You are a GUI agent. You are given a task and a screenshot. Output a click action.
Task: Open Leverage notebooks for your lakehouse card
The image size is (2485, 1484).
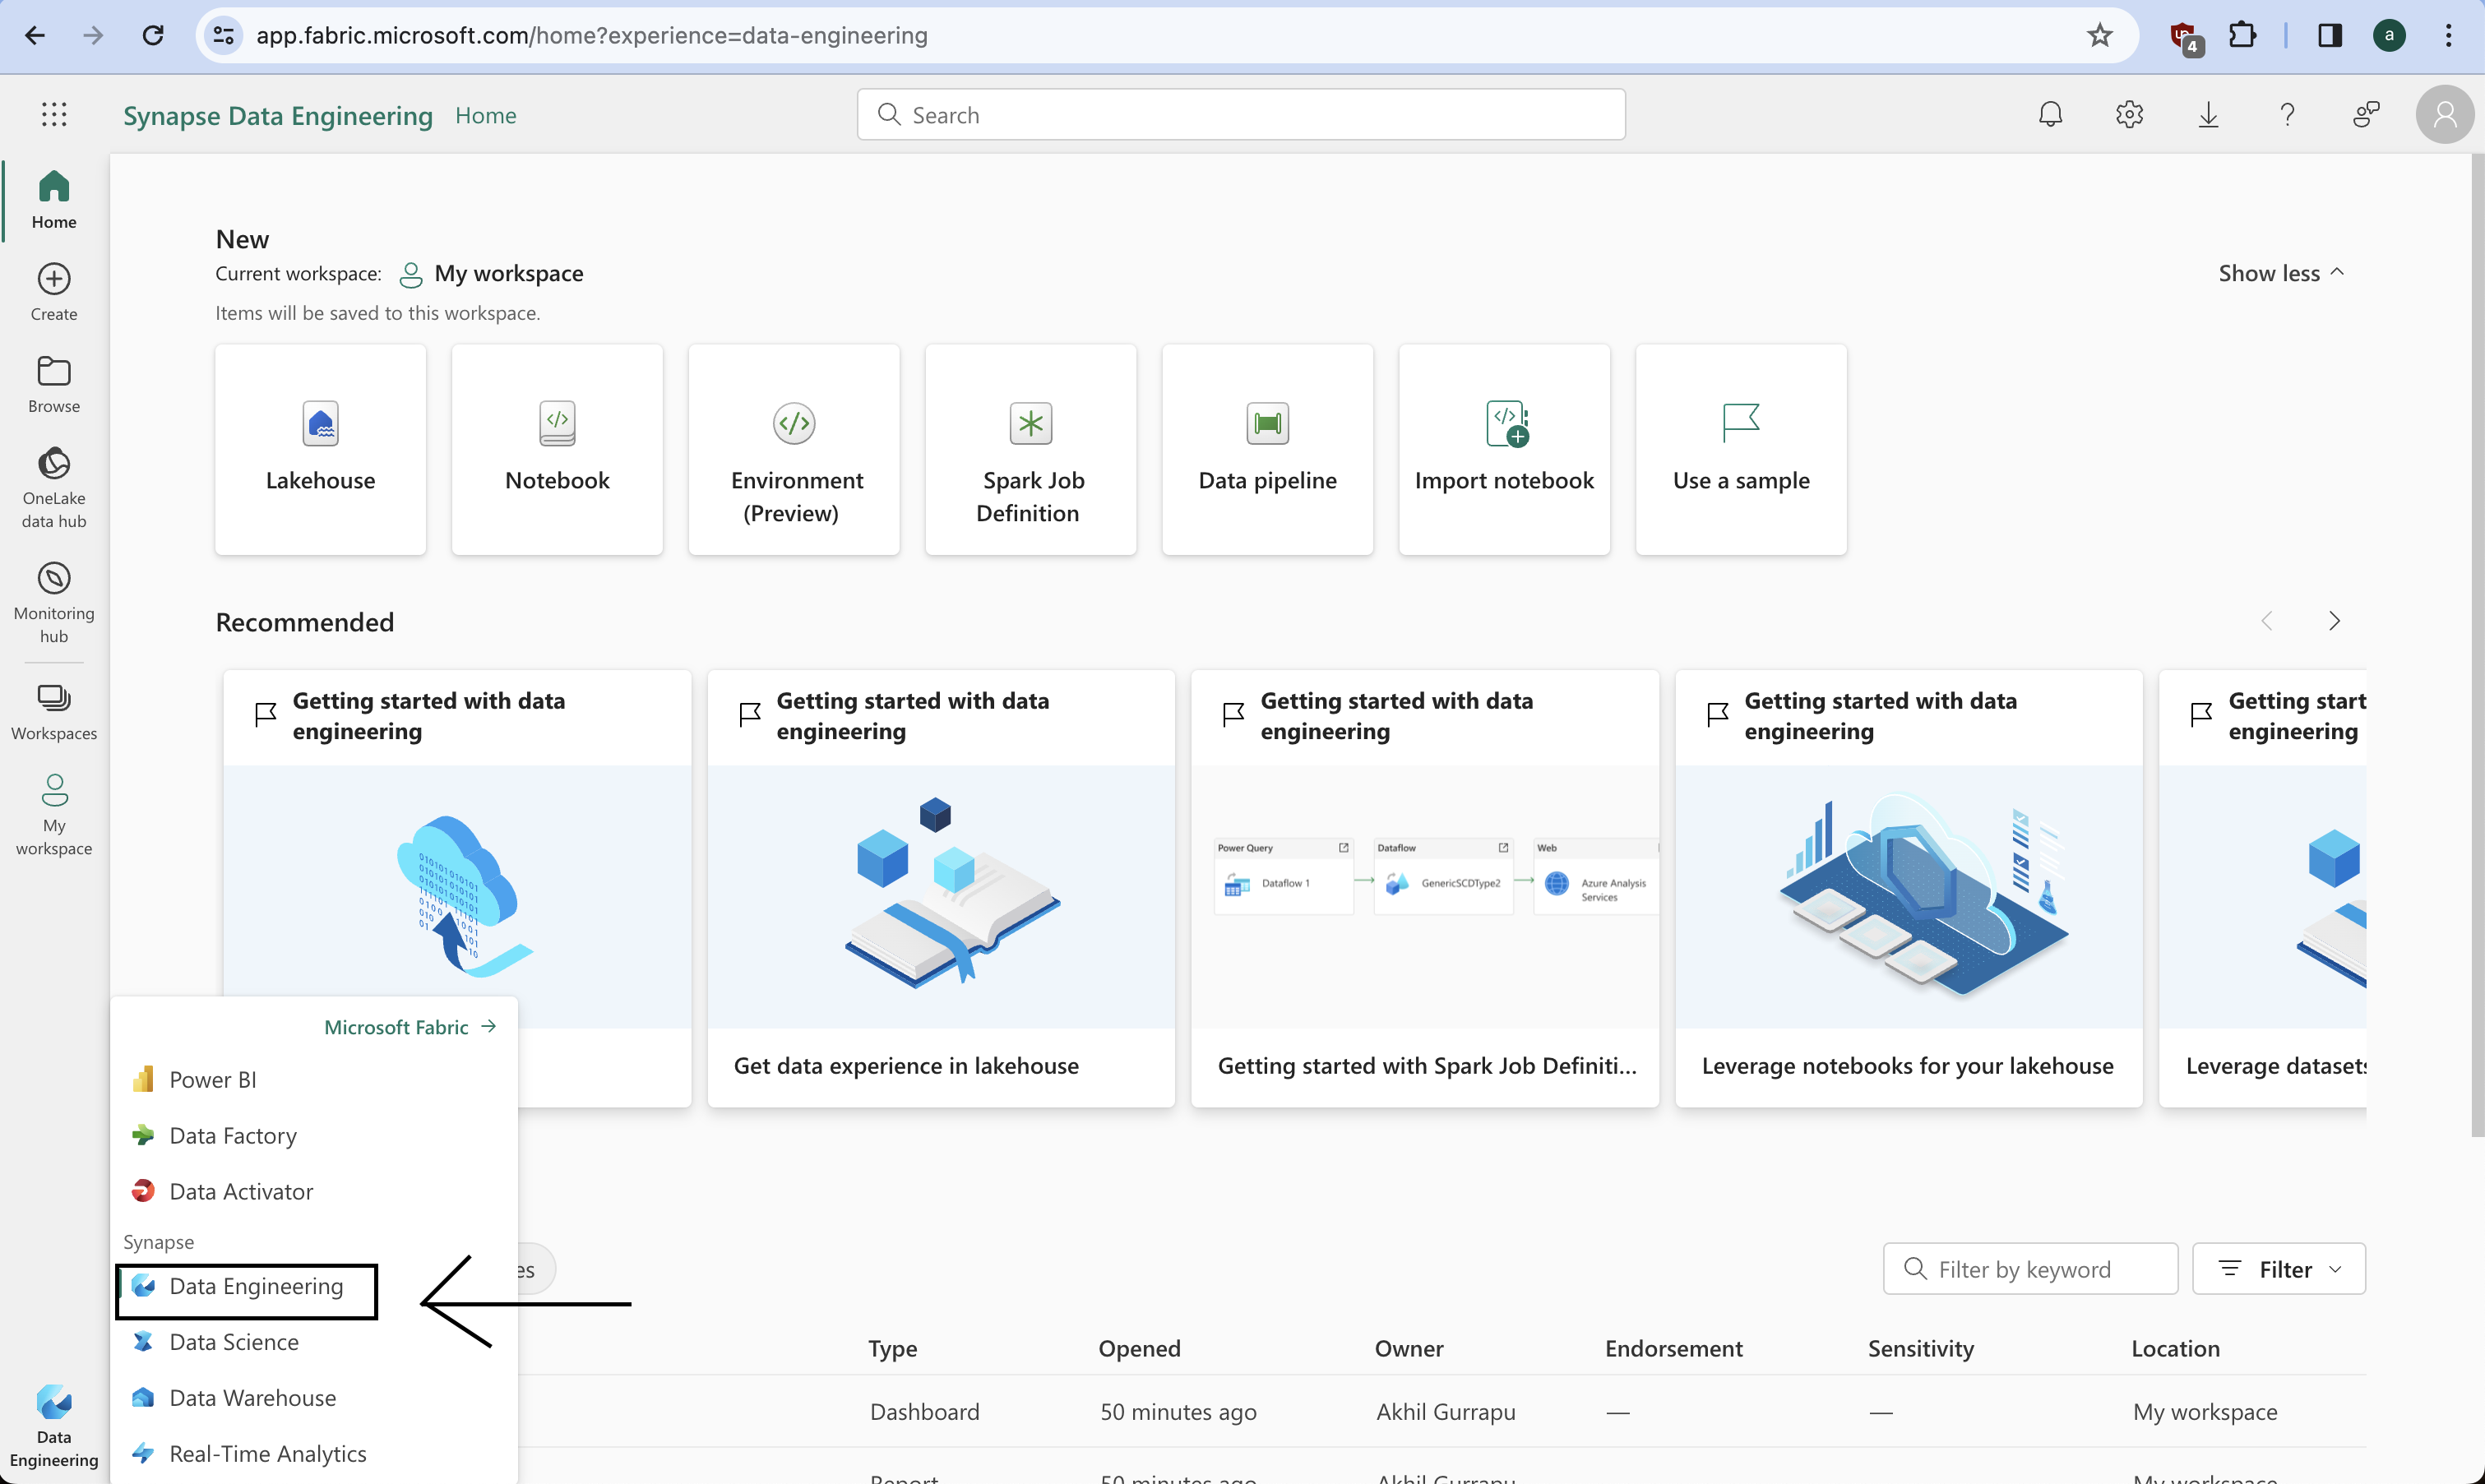pyautogui.click(x=1909, y=888)
